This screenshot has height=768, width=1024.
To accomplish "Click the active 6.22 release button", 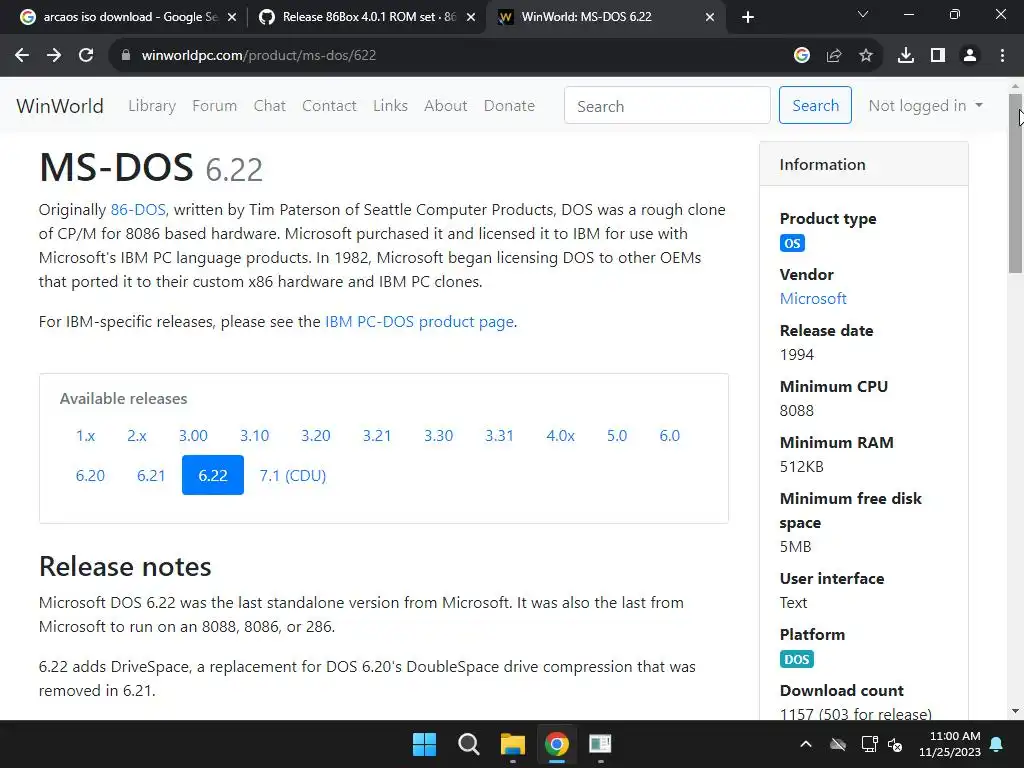I will point(213,475).
